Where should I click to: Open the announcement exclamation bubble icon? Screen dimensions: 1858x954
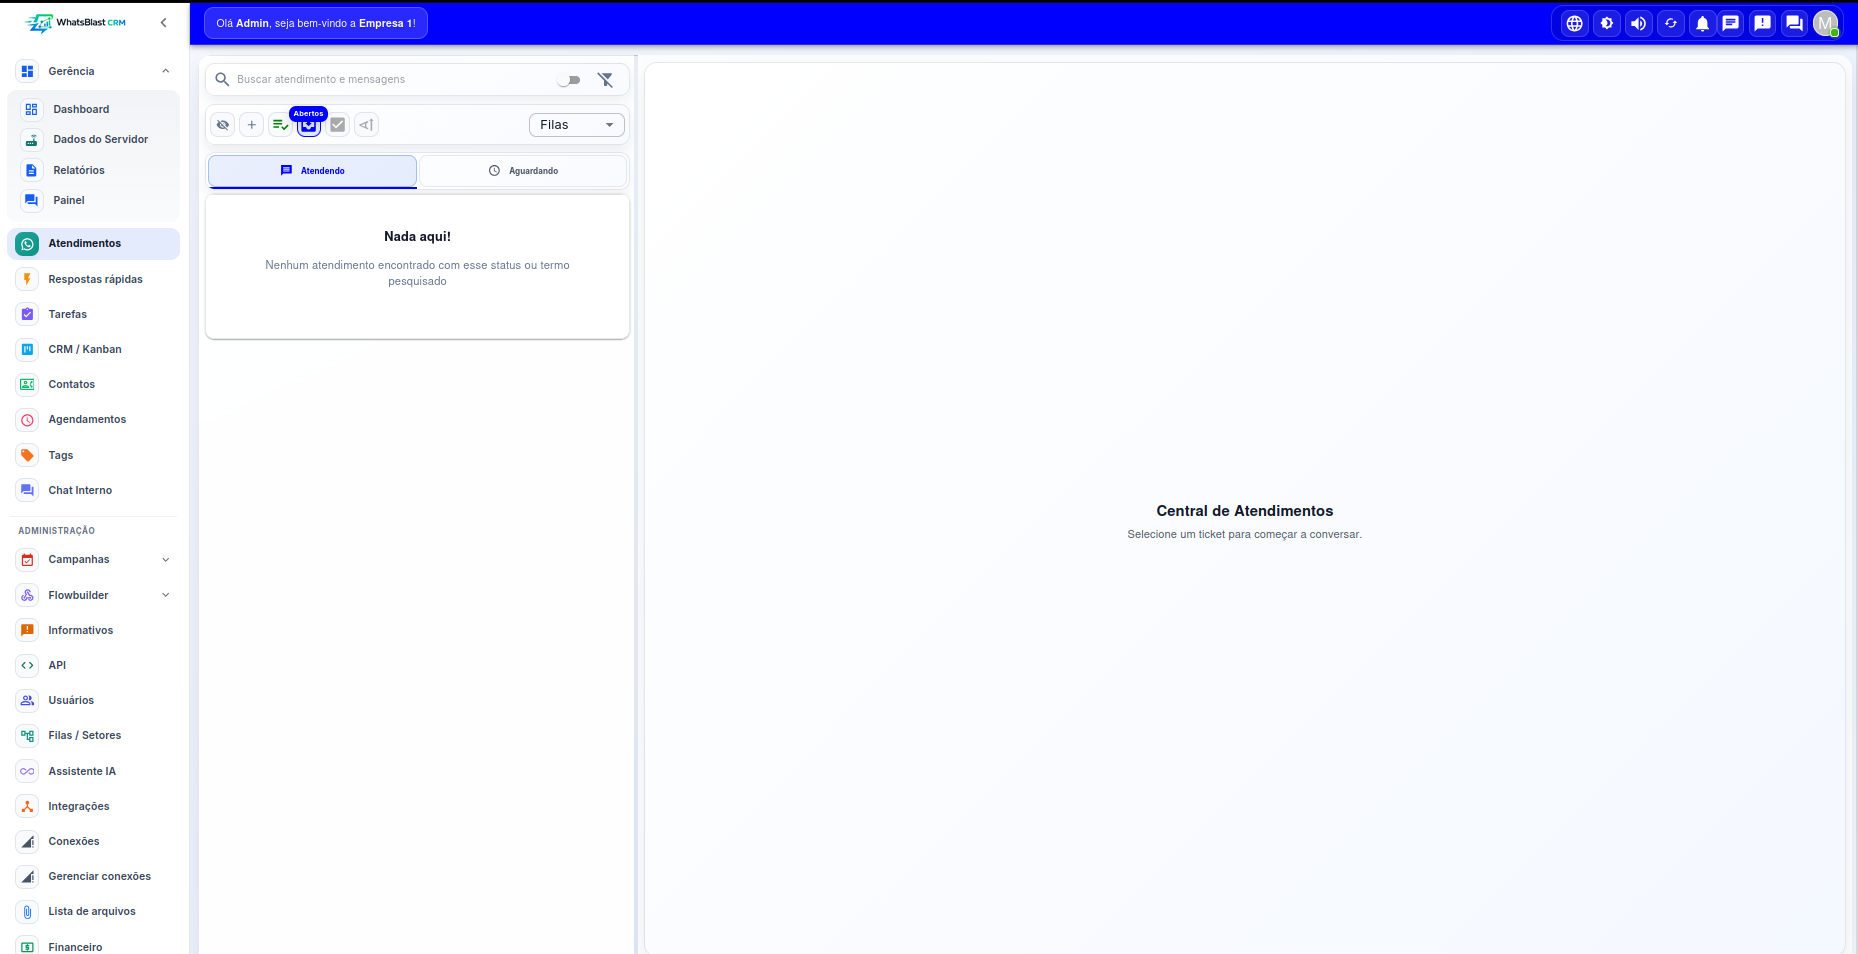(x=1763, y=23)
